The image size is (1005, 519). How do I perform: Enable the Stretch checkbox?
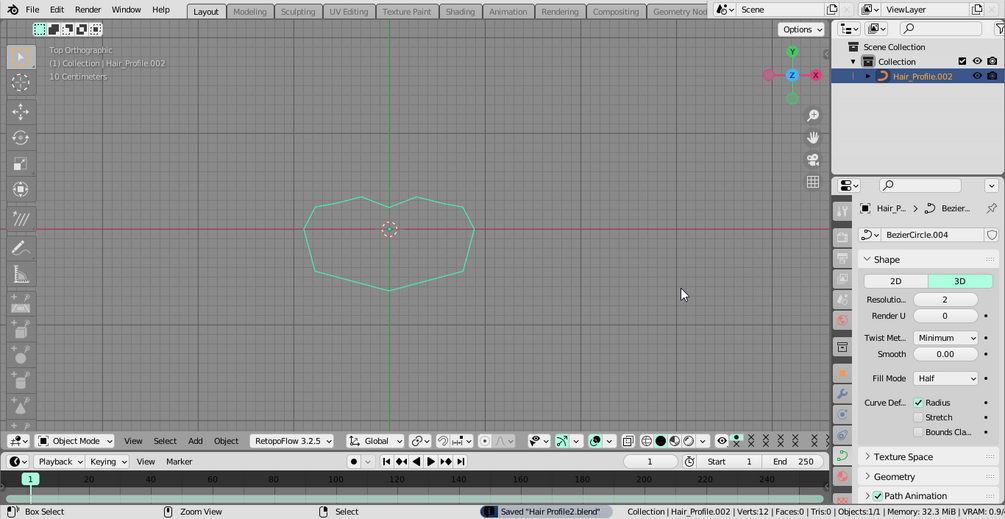click(918, 417)
